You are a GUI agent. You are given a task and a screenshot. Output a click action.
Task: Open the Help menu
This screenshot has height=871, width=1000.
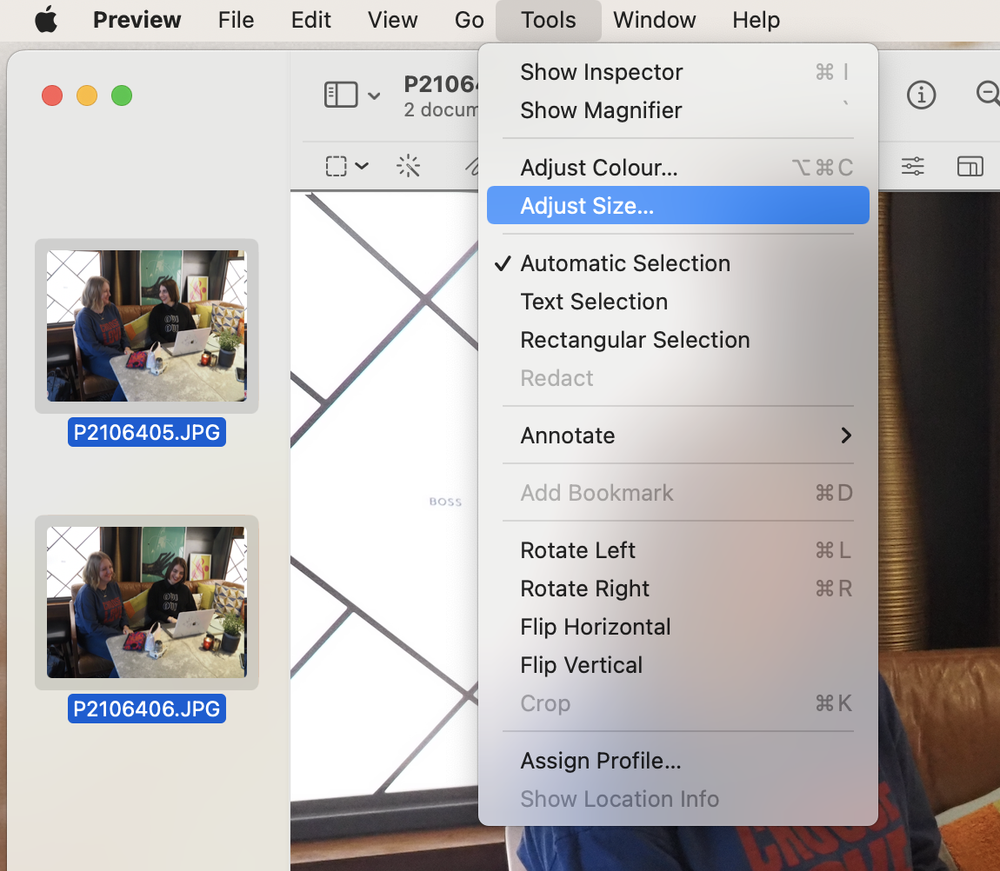(x=756, y=20)
